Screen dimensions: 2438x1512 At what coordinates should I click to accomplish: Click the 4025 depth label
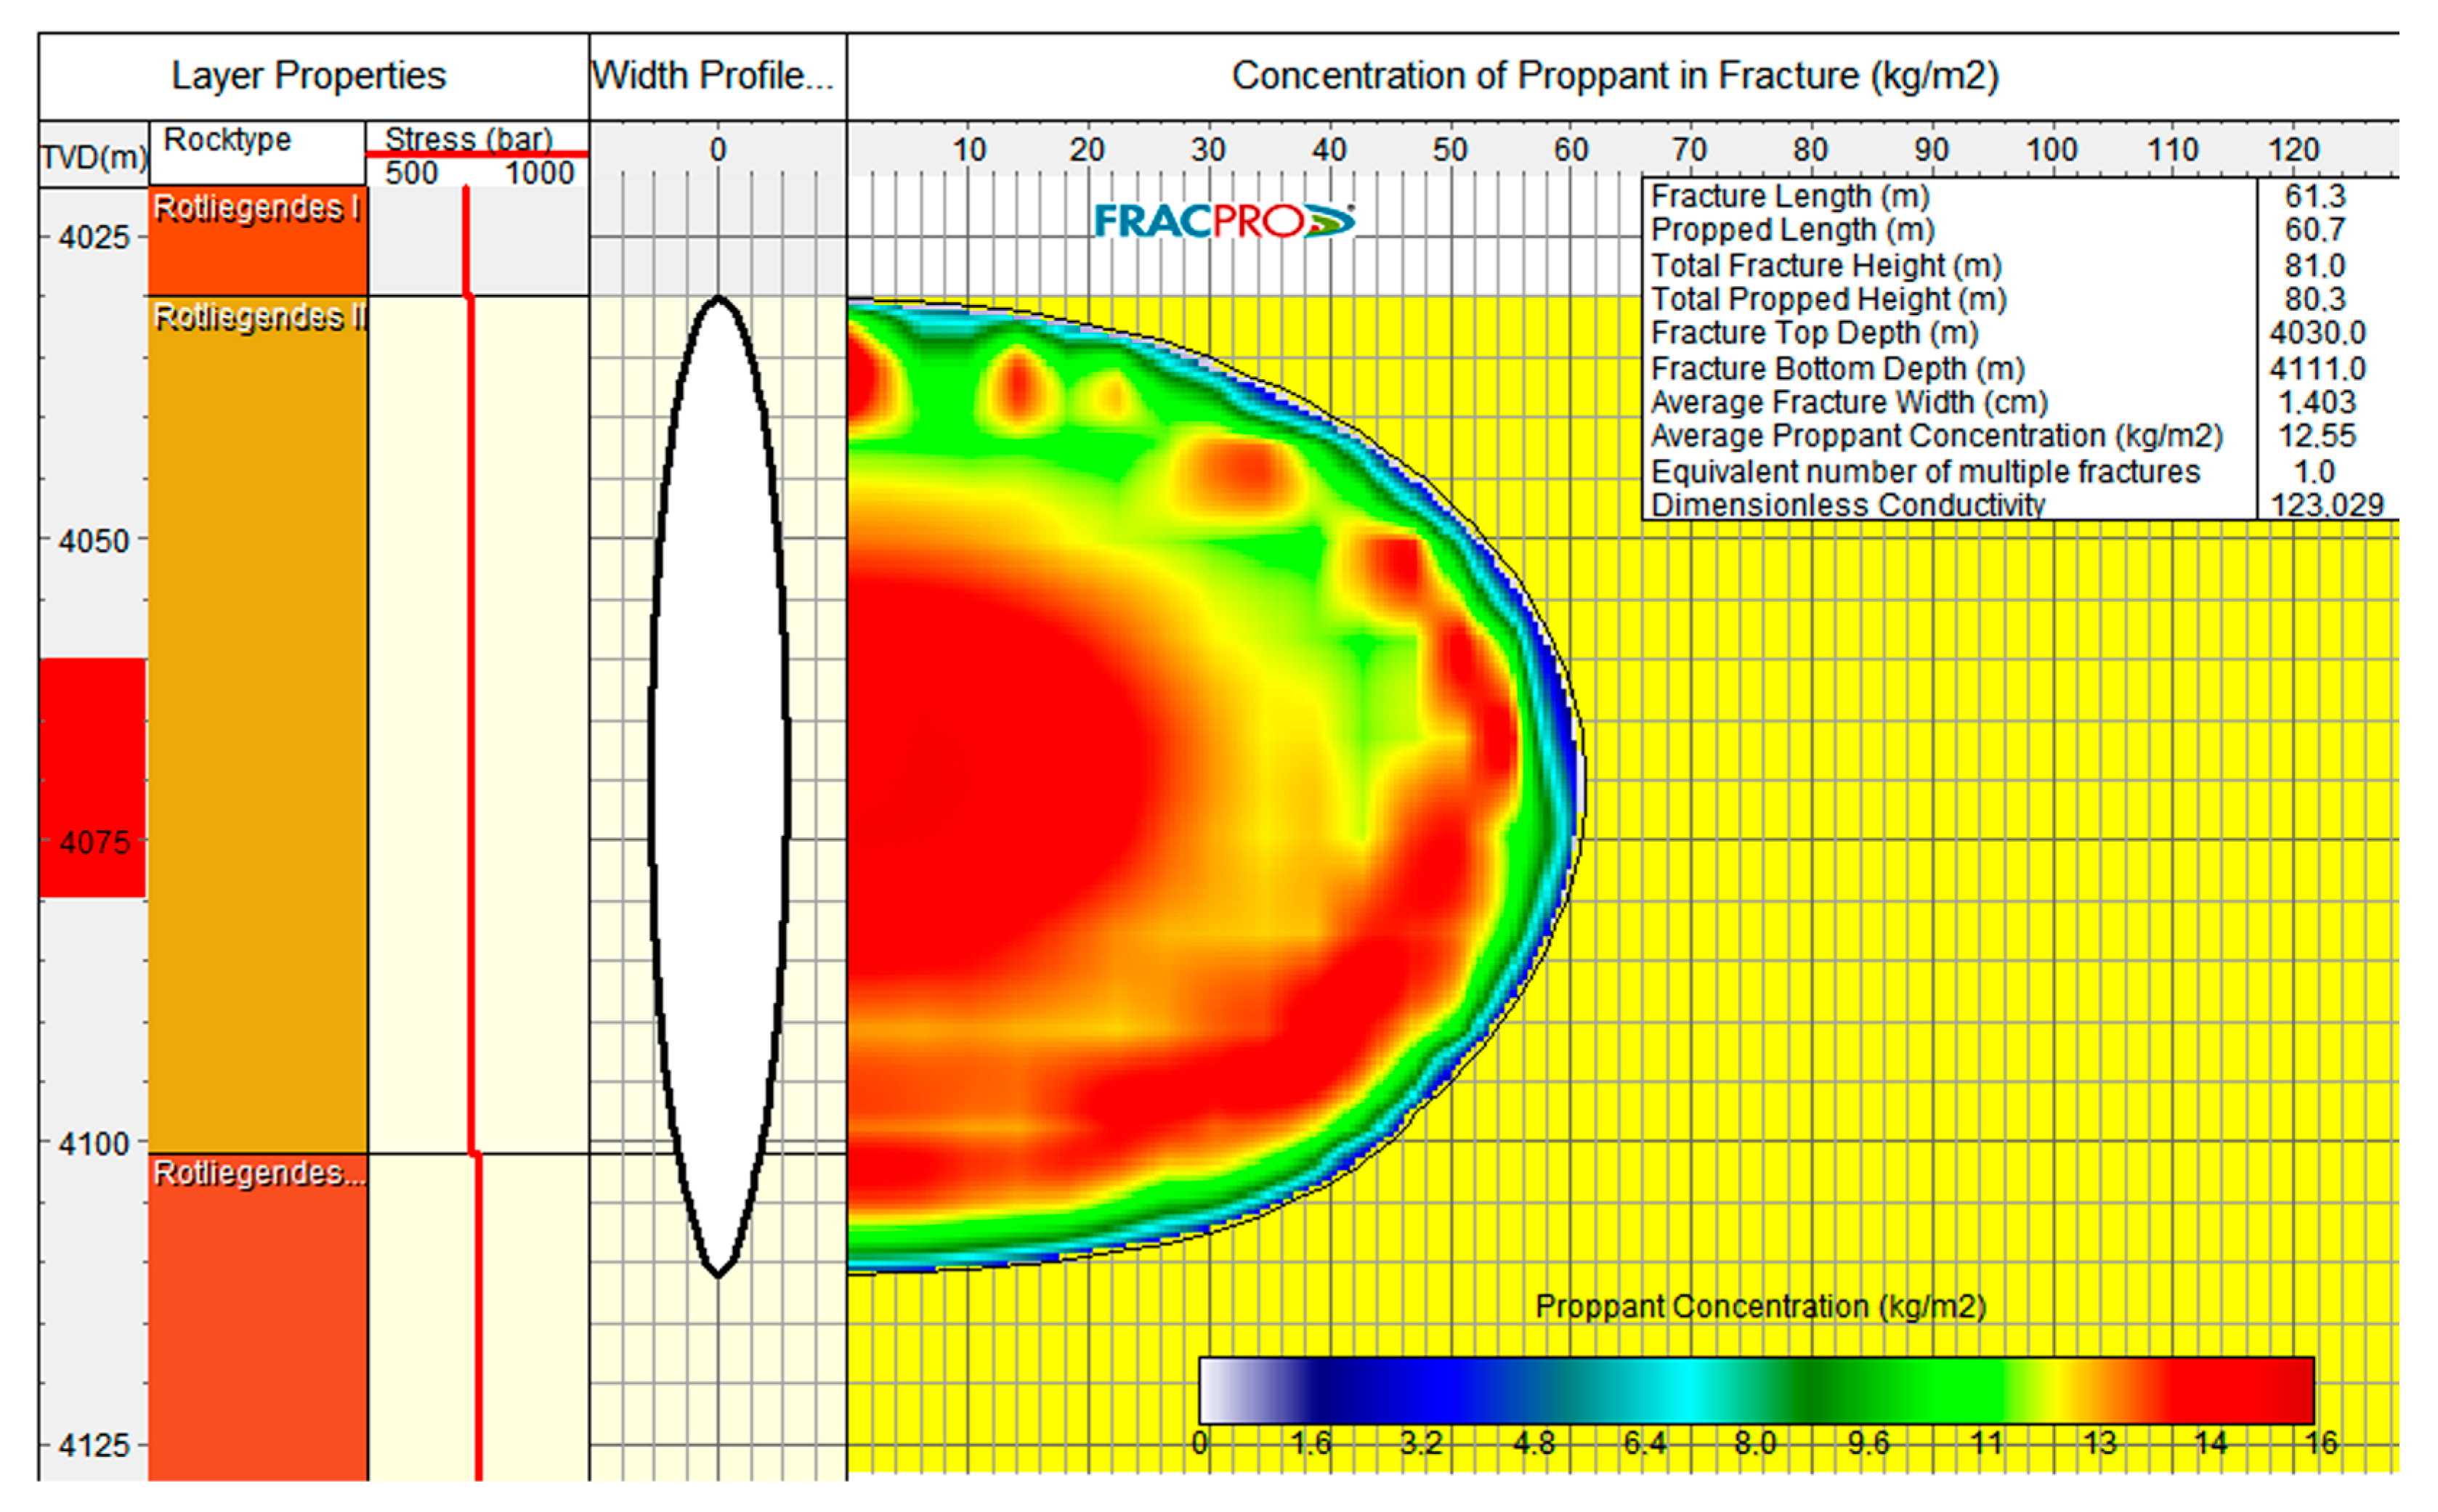pyautogui.click(x=94, y=238)
